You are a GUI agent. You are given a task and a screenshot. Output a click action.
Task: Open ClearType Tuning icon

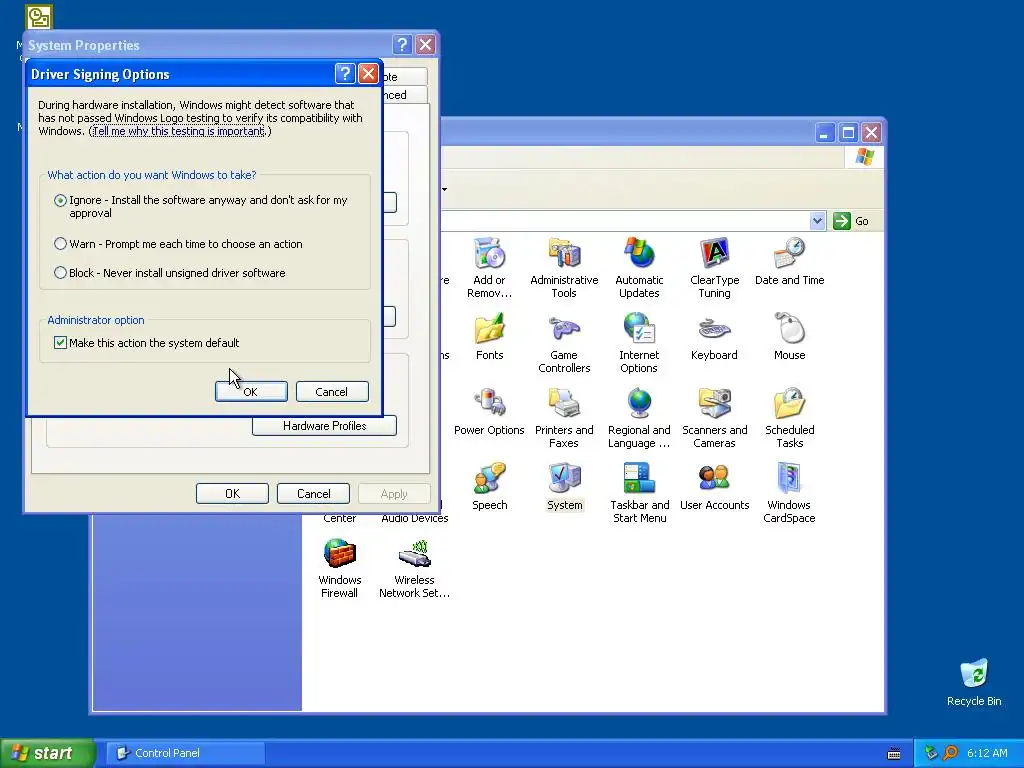(714, 253)
